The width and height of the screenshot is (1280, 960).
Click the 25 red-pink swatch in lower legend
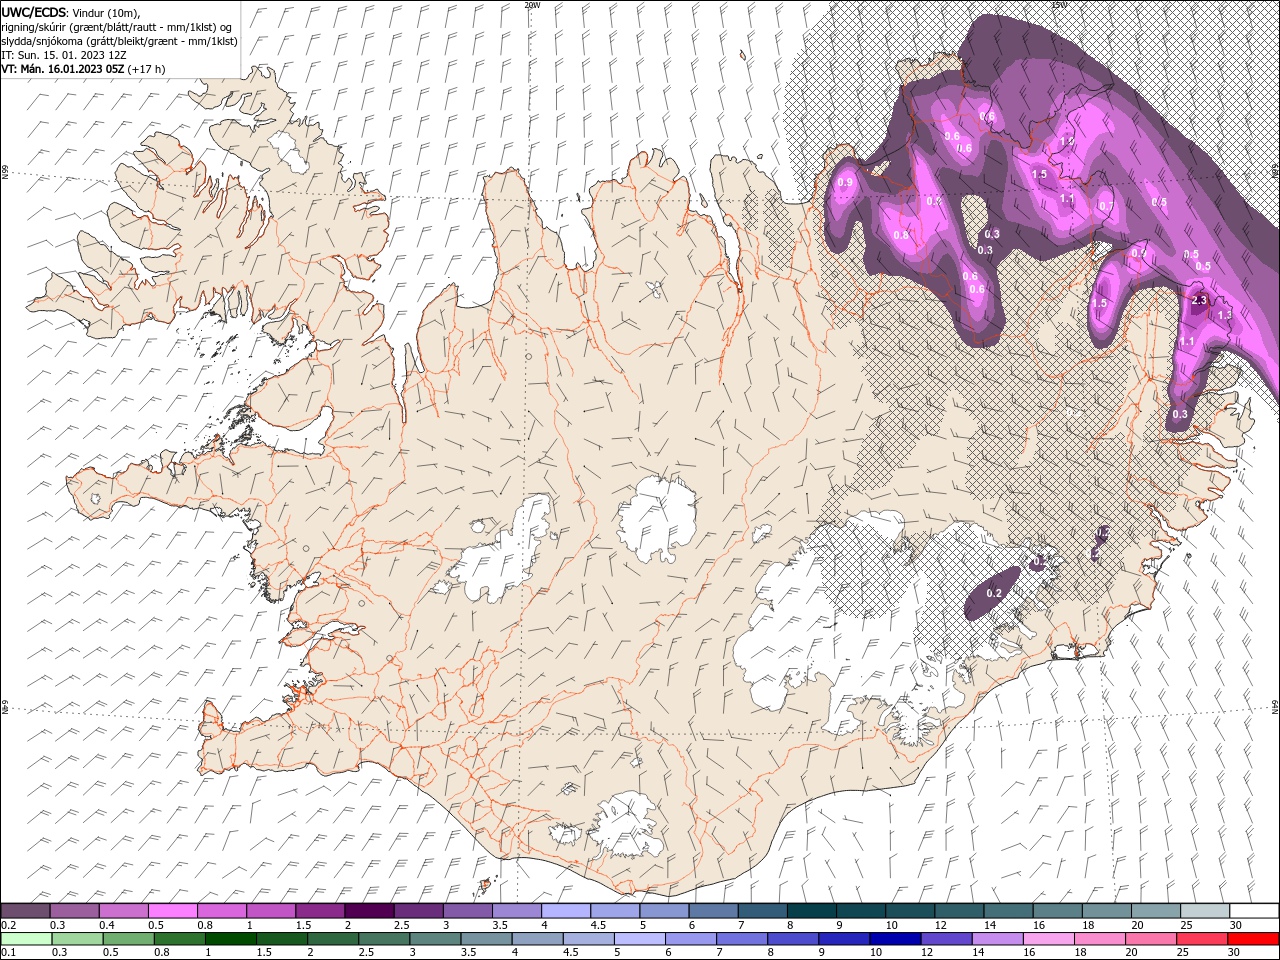[x=1202, y=938]
